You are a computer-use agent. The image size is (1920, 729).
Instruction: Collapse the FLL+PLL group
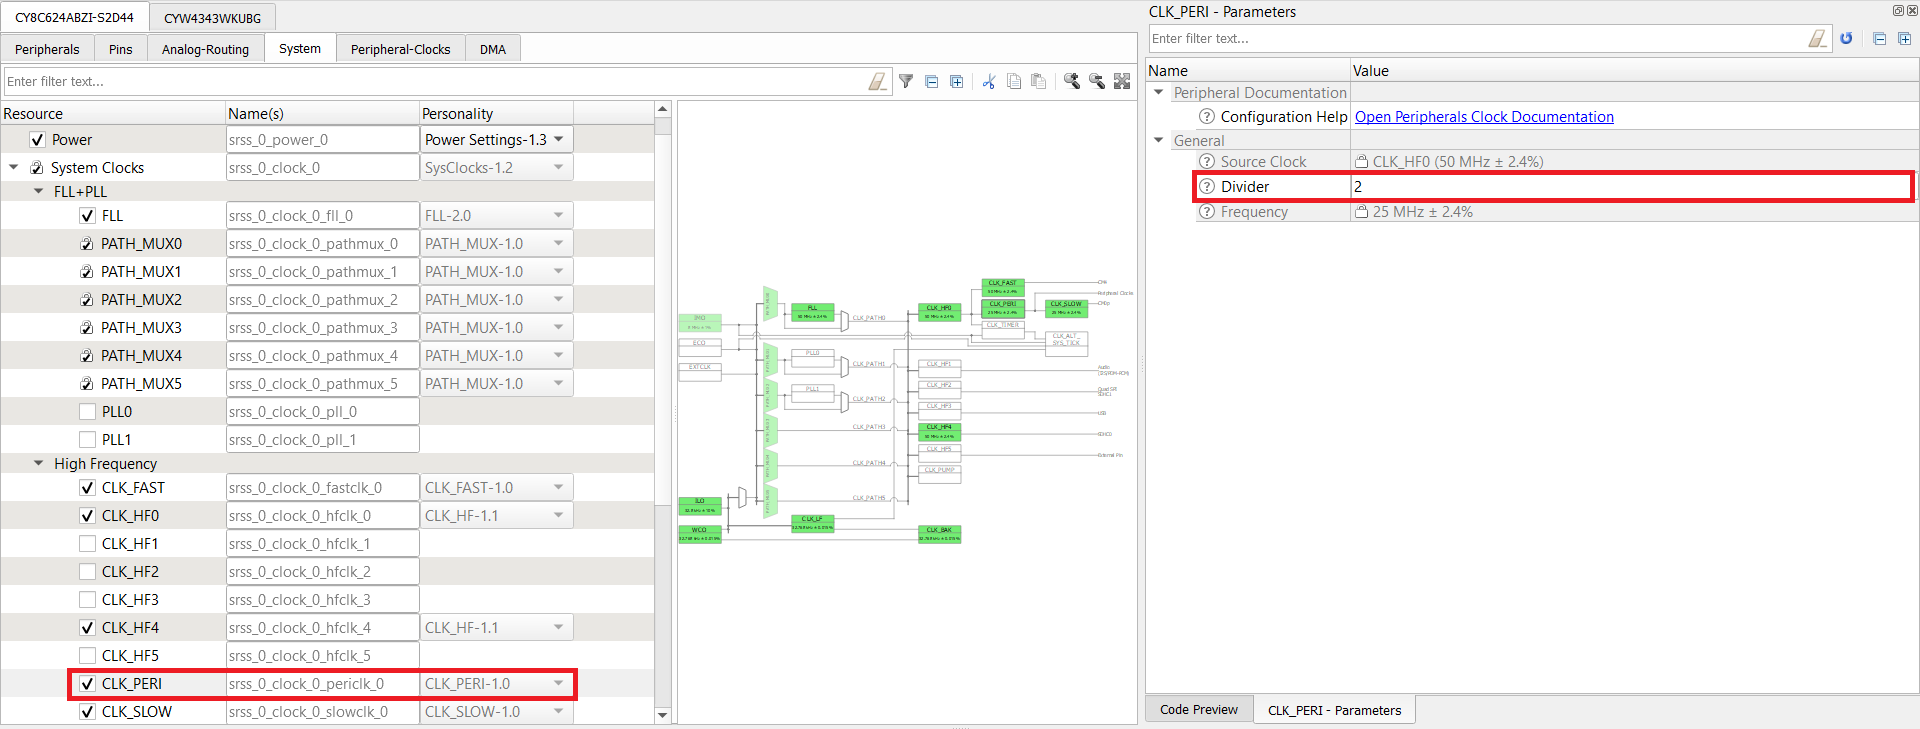tap(38, 192)
